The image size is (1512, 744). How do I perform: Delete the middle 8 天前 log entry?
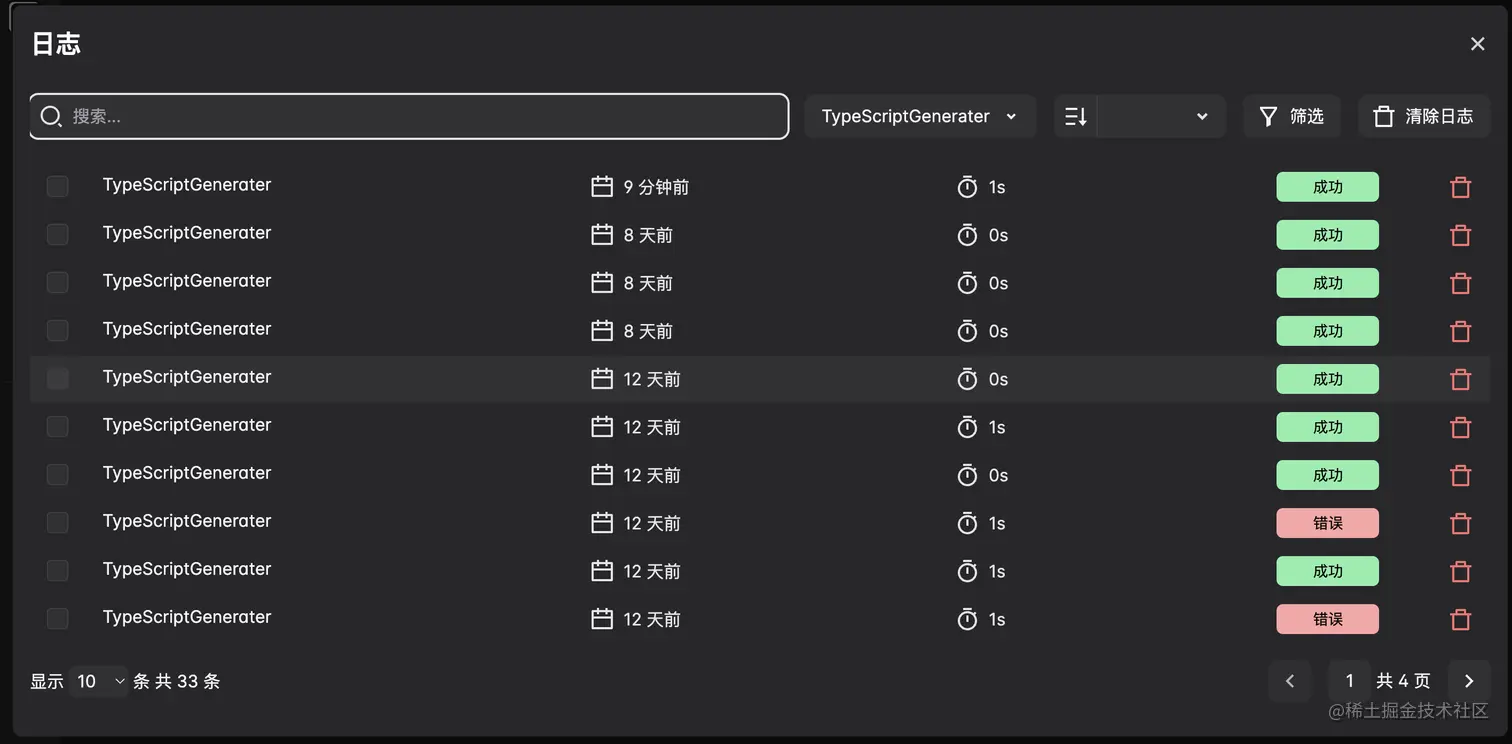(x=1461, y=283)
